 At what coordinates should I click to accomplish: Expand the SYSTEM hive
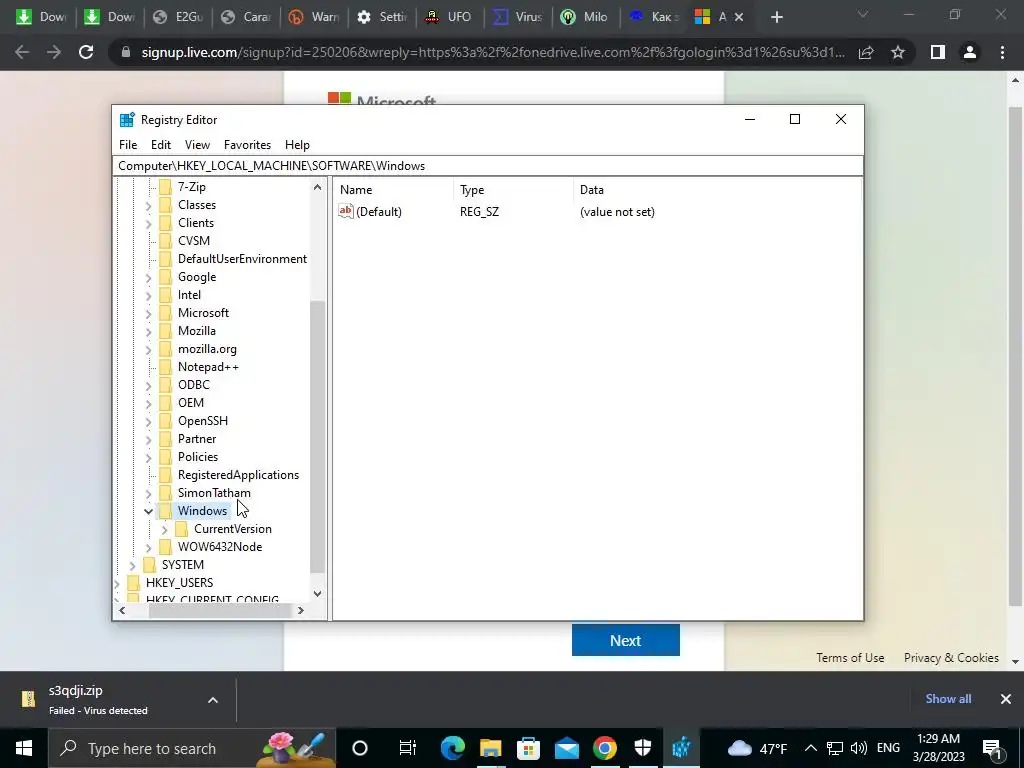(133, 566)
